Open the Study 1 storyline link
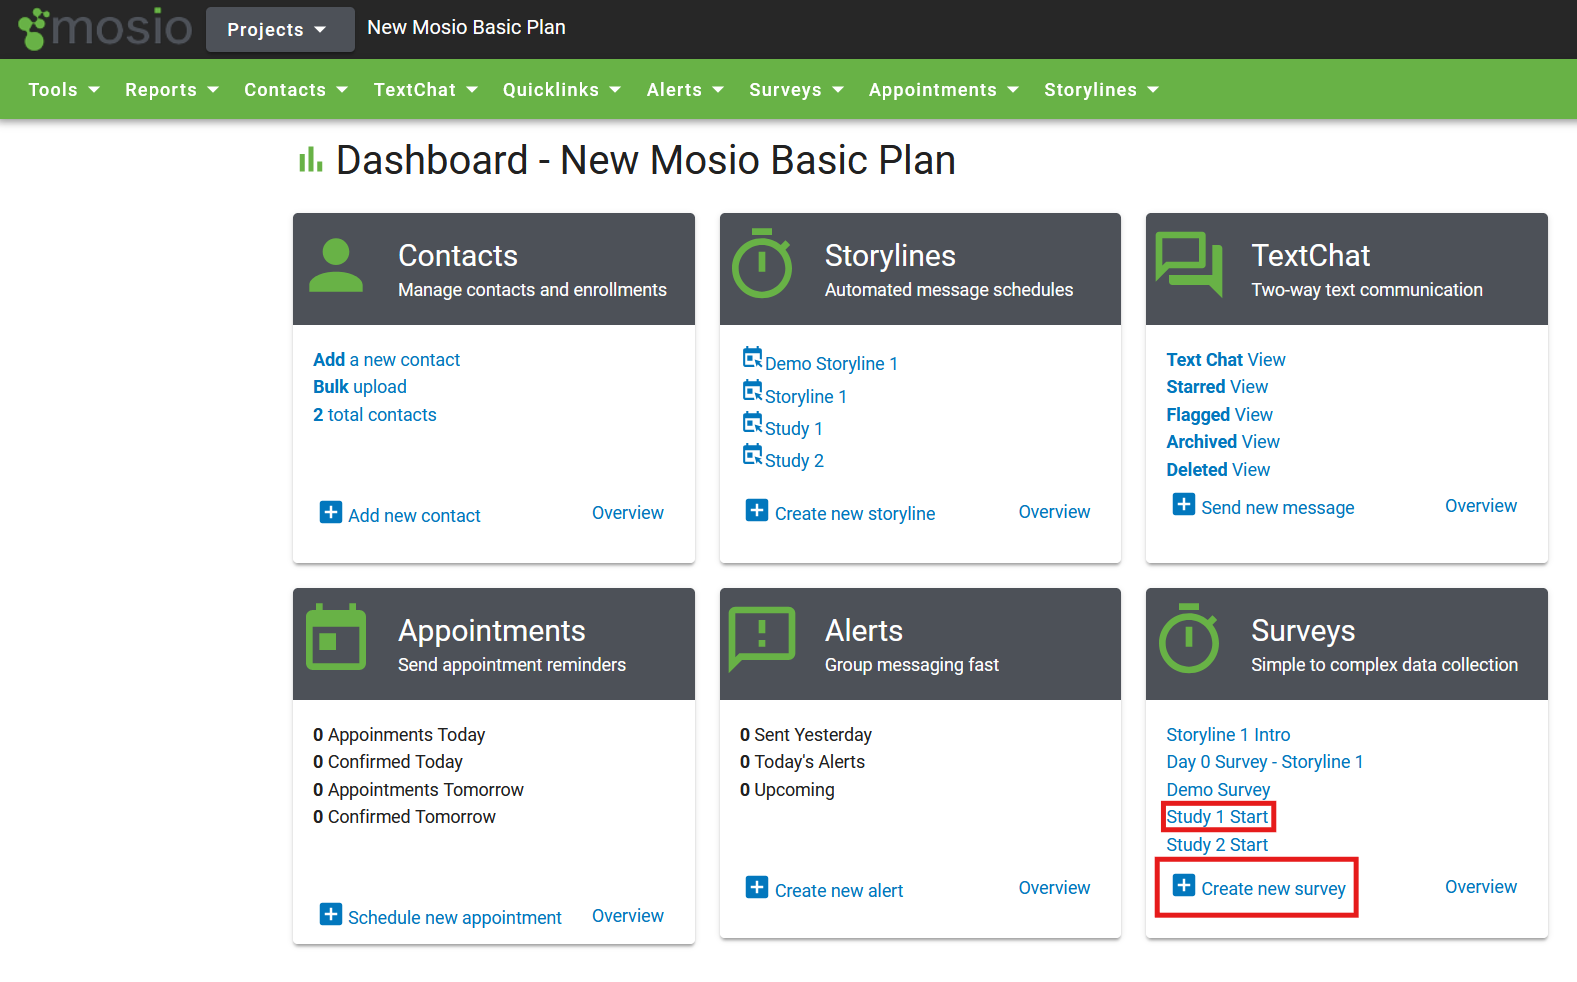 (x=794, y=429)
